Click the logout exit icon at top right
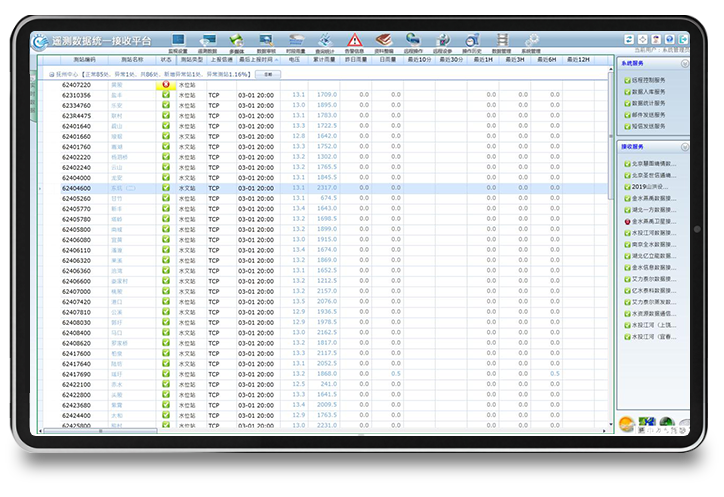The width and height of the screenshot is (724, 497). 682,39
